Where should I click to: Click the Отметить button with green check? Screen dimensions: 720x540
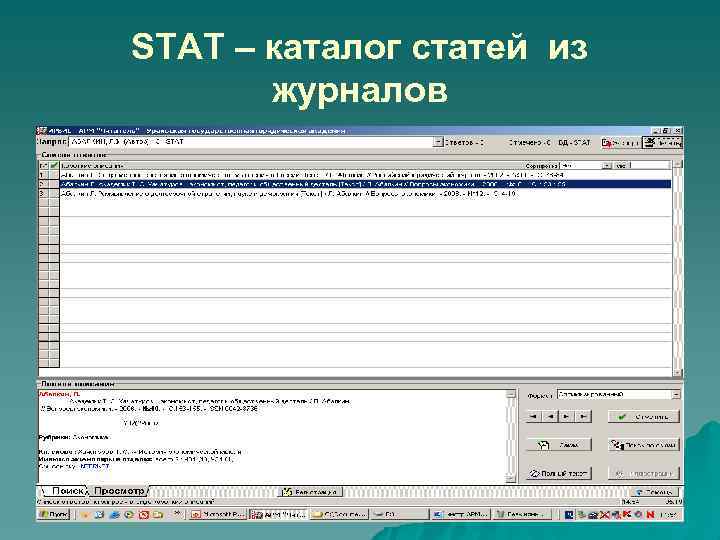644,416
